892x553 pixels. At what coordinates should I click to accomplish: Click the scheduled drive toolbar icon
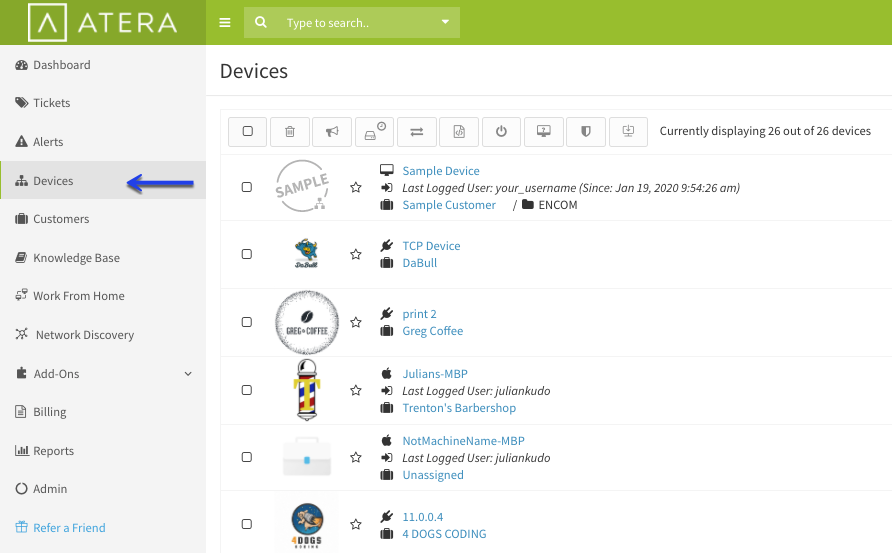tap(374, 131)
